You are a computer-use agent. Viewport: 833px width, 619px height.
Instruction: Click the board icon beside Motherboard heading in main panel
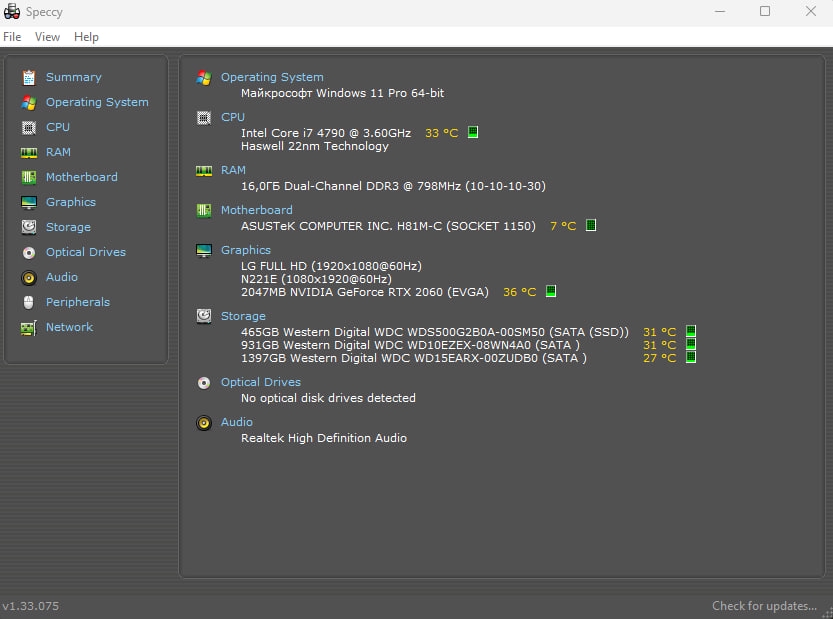pos(203,210)
